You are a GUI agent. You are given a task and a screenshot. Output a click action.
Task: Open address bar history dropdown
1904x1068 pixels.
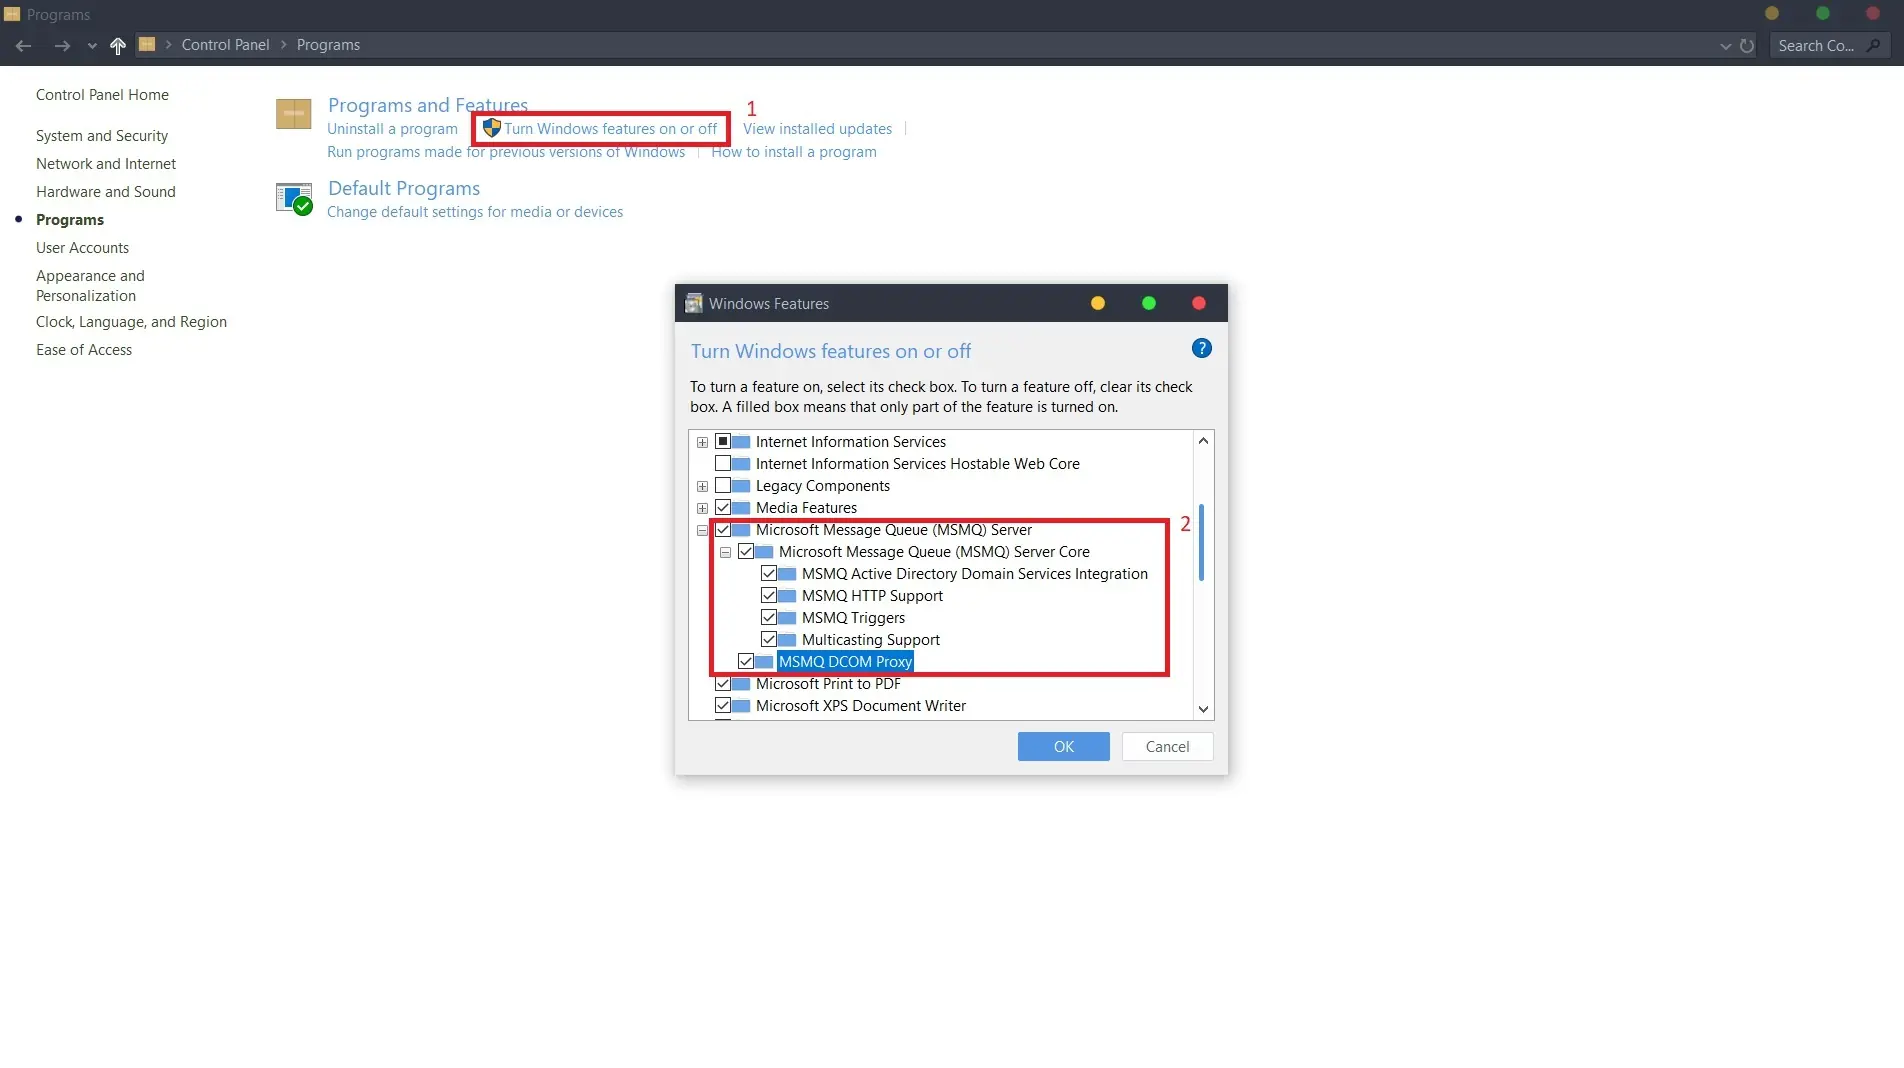point(1725,46)
